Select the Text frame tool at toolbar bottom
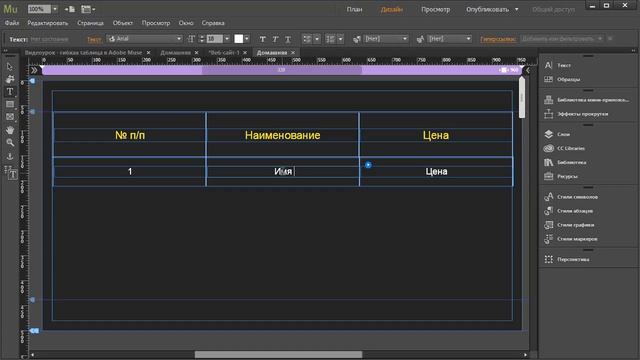 (12, 174)
